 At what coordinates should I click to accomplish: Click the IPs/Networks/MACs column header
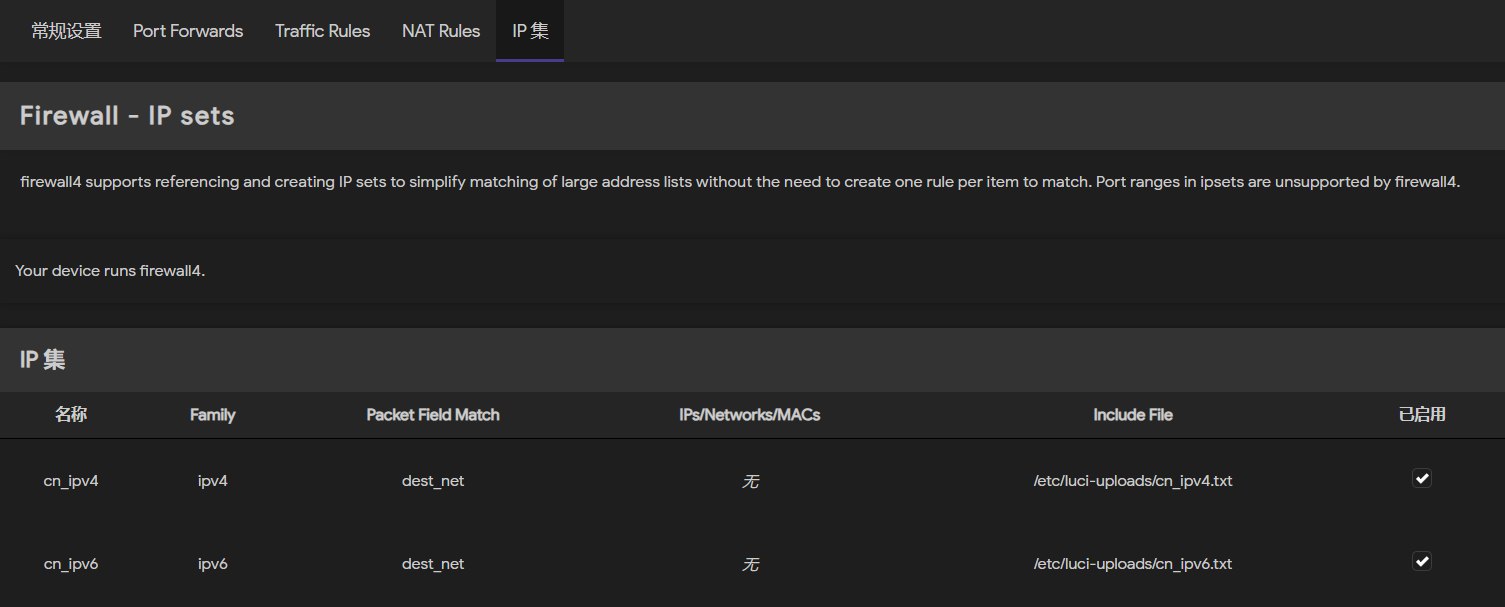tap(749, 414)
